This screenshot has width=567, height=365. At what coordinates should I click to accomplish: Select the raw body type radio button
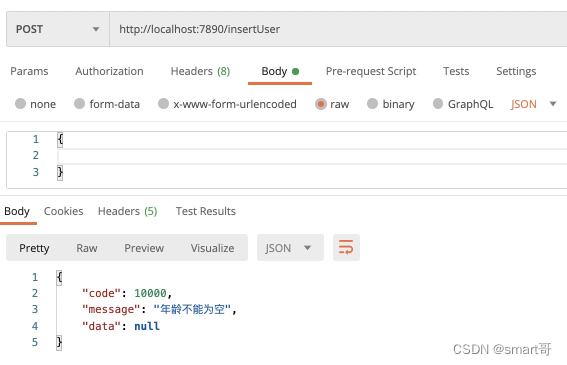(320, 104)
